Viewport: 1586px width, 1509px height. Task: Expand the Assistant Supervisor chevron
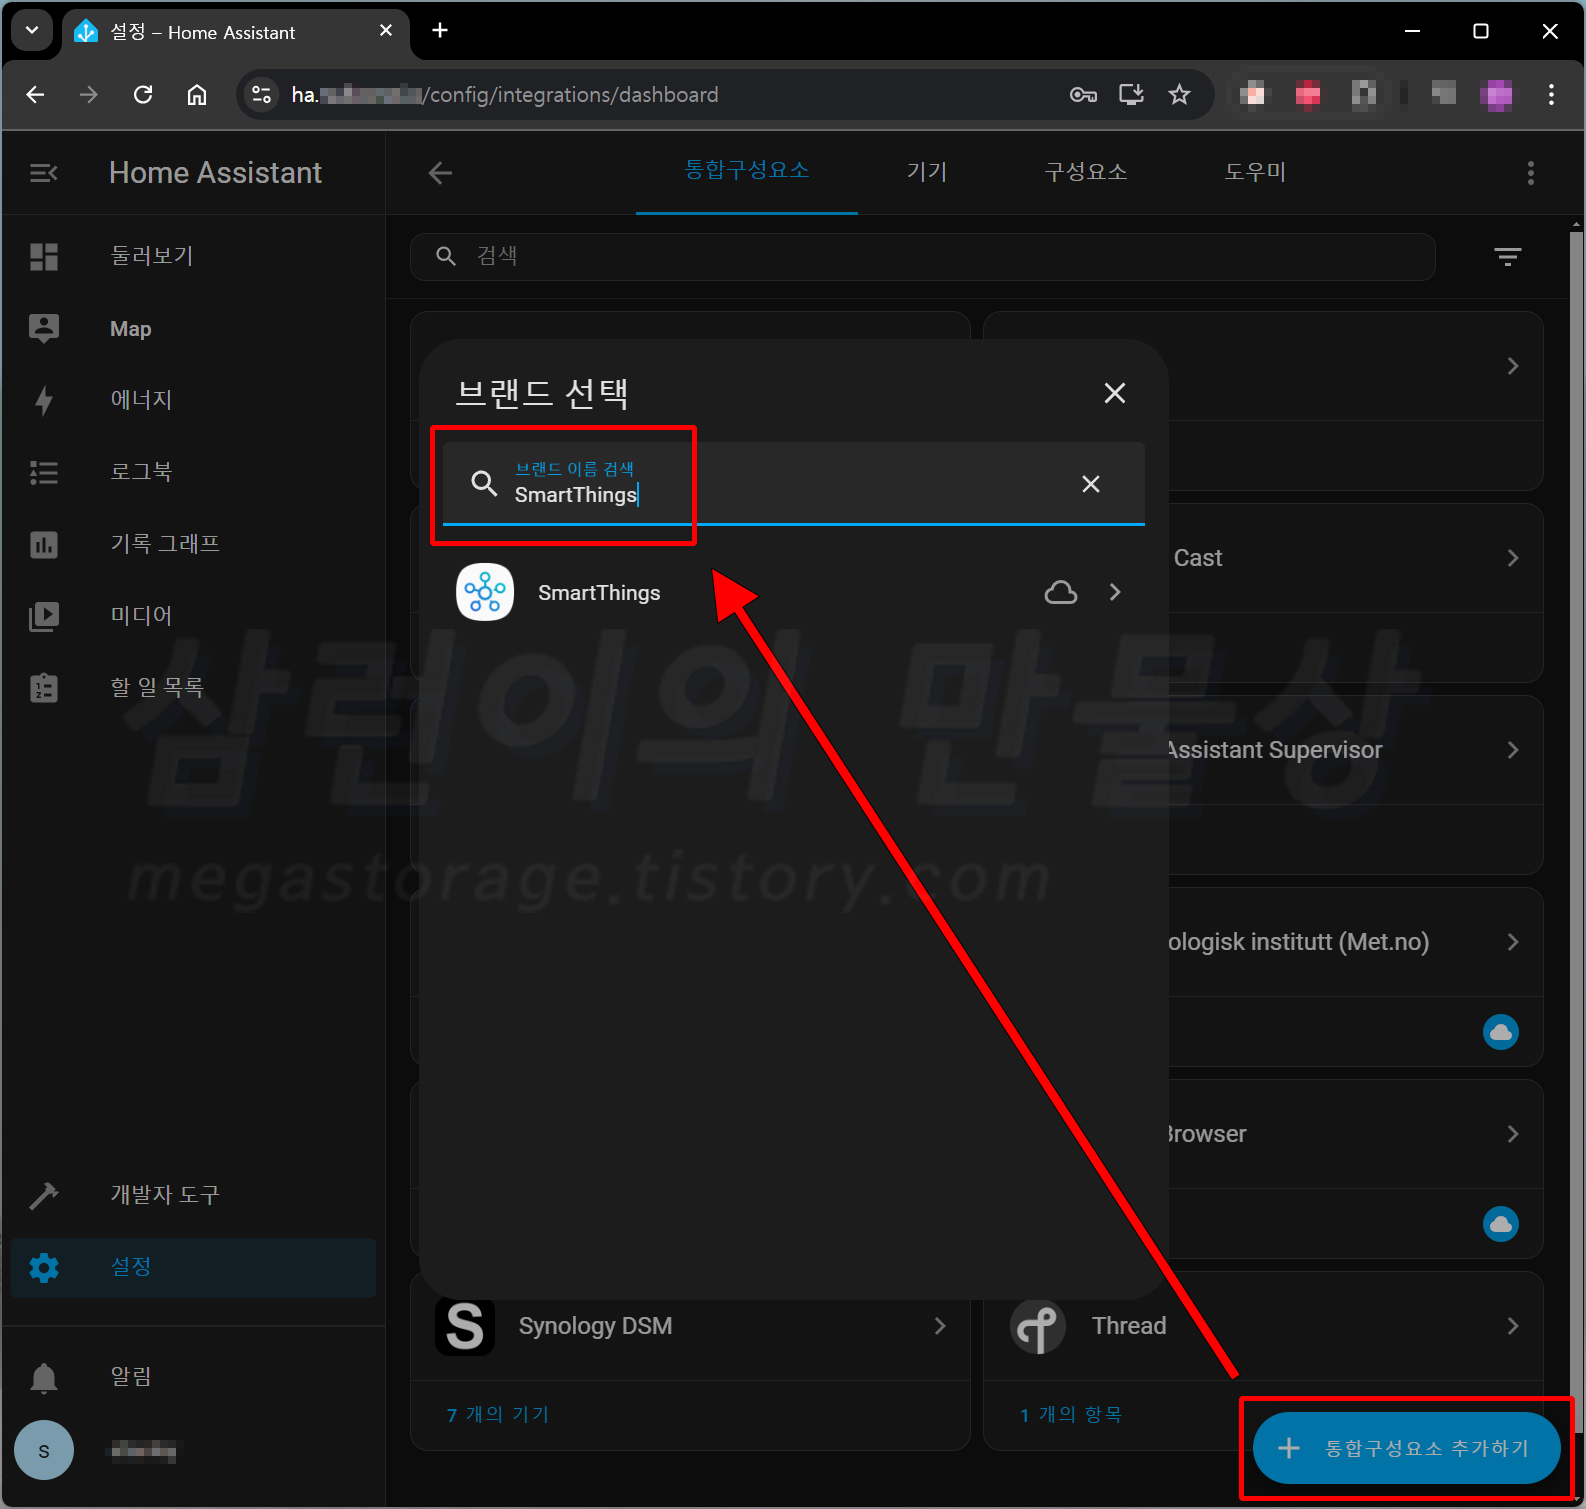tap(1513, 750)
